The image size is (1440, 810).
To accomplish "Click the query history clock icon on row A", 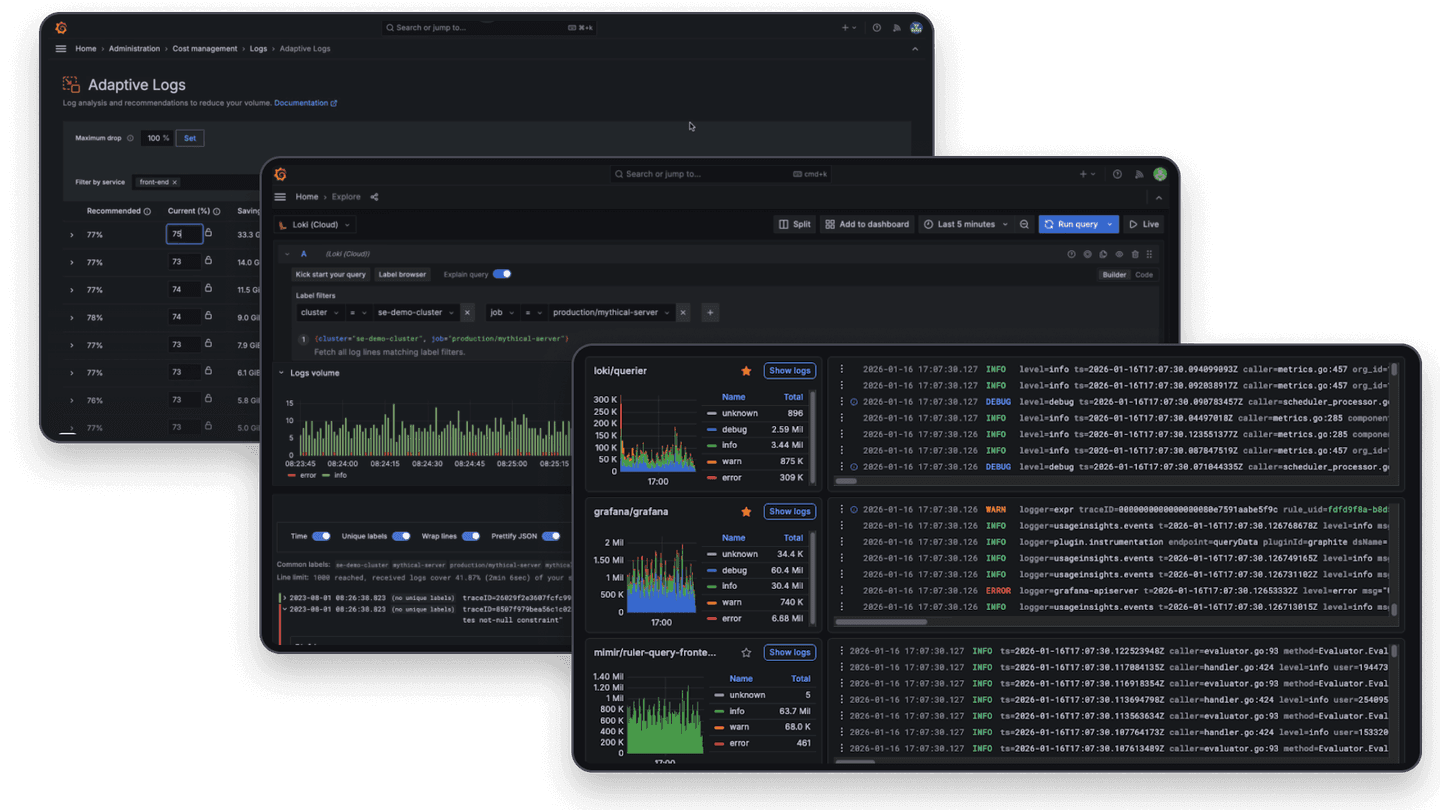I will pos(1071,254).
